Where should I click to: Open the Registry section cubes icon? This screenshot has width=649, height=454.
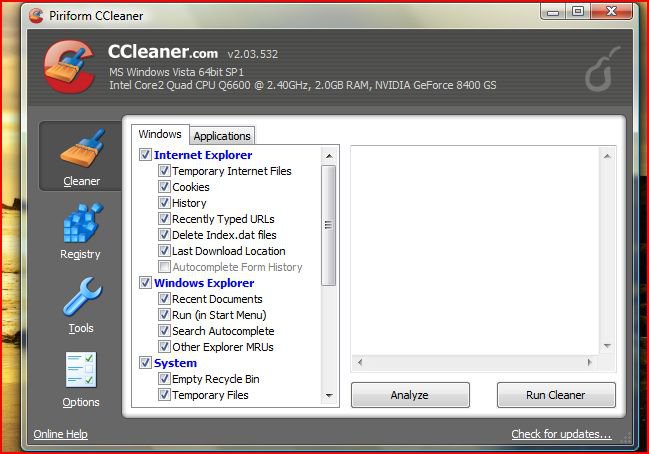tap(82, 222)
